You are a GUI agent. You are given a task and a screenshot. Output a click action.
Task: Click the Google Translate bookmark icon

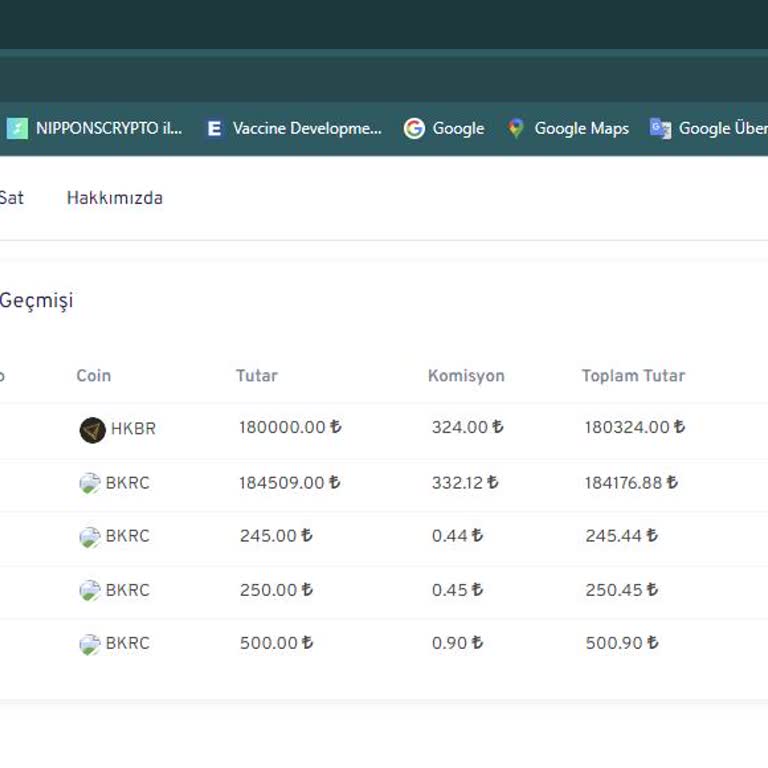pos(660,128)
